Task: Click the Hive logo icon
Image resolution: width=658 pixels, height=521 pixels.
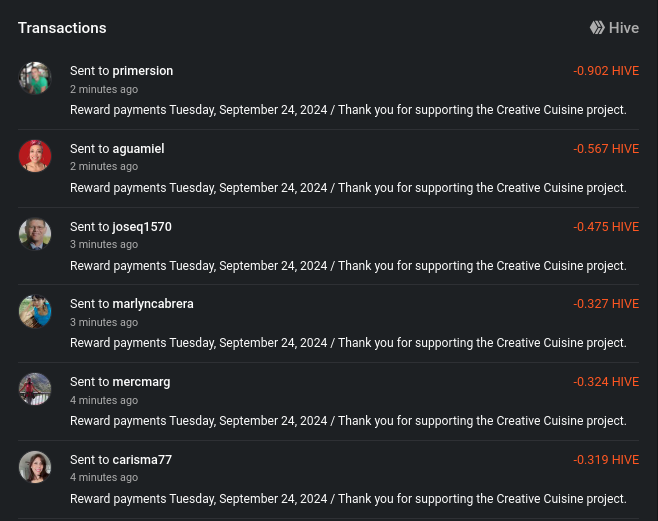Action: [x=597, y=28]
